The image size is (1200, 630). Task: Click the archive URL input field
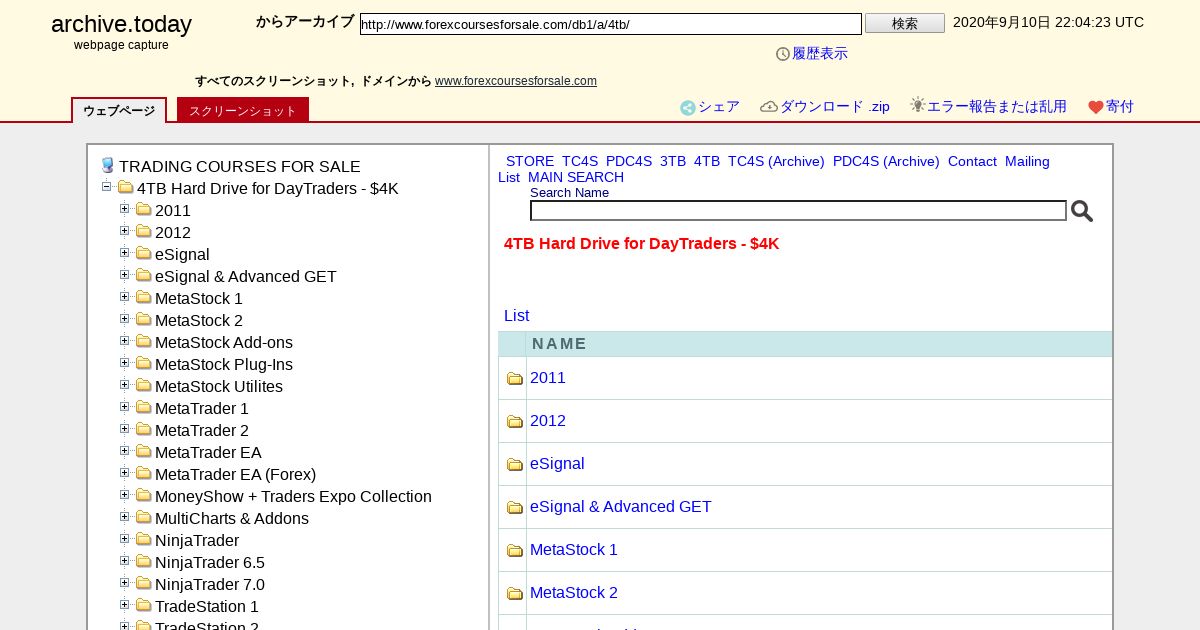click(611, 24)
